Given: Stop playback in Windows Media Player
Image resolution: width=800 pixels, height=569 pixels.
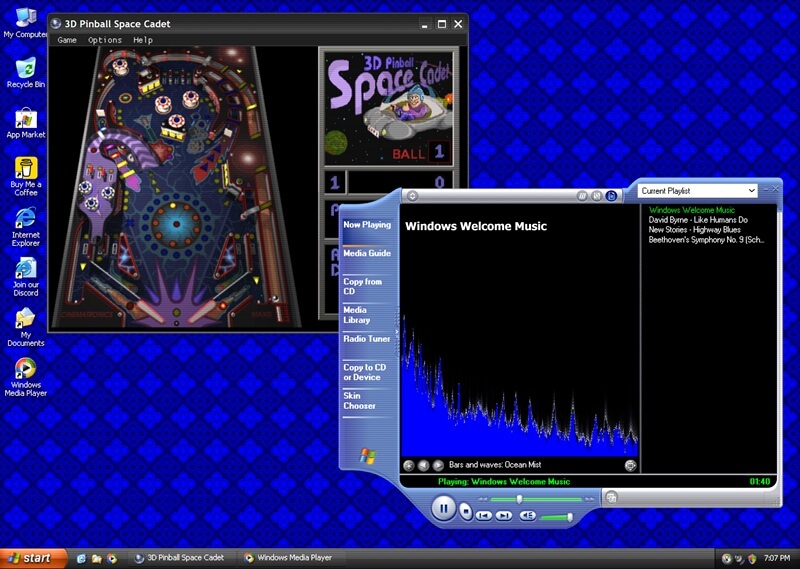Looking at the screenshot, I should [x=465, y=510].
